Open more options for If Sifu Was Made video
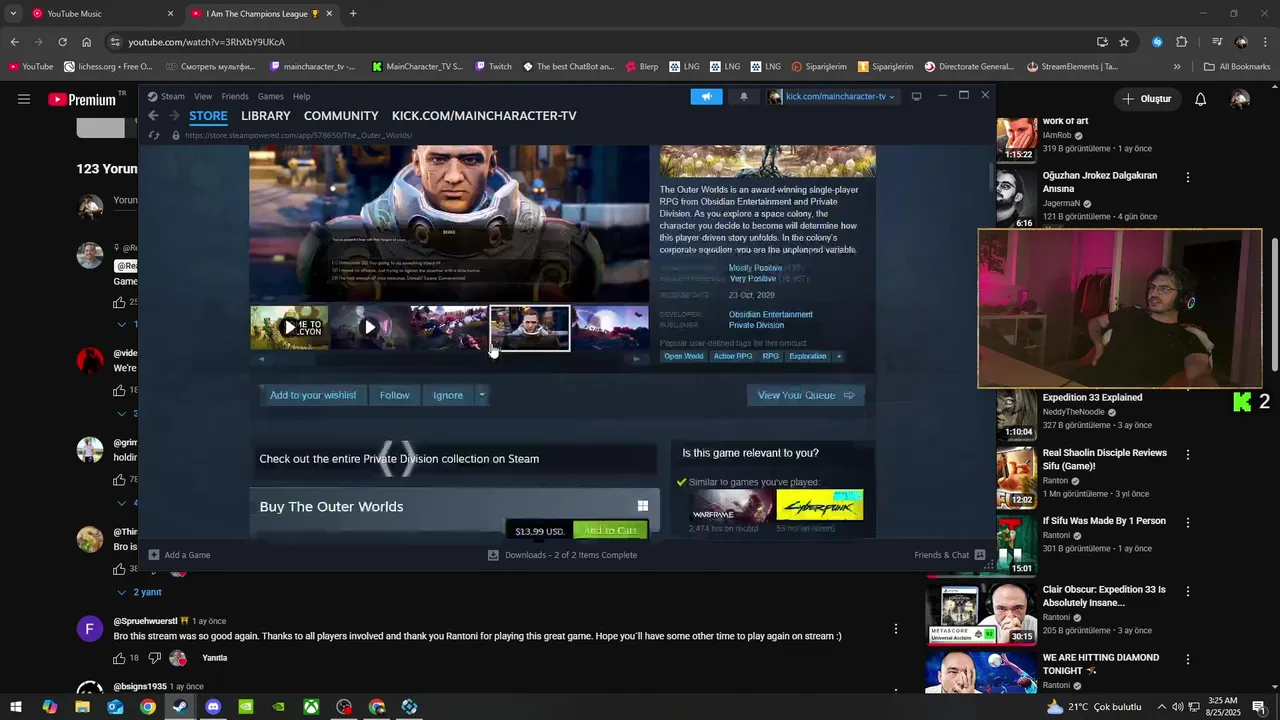1280x720 pixels. click(1188, 522)
